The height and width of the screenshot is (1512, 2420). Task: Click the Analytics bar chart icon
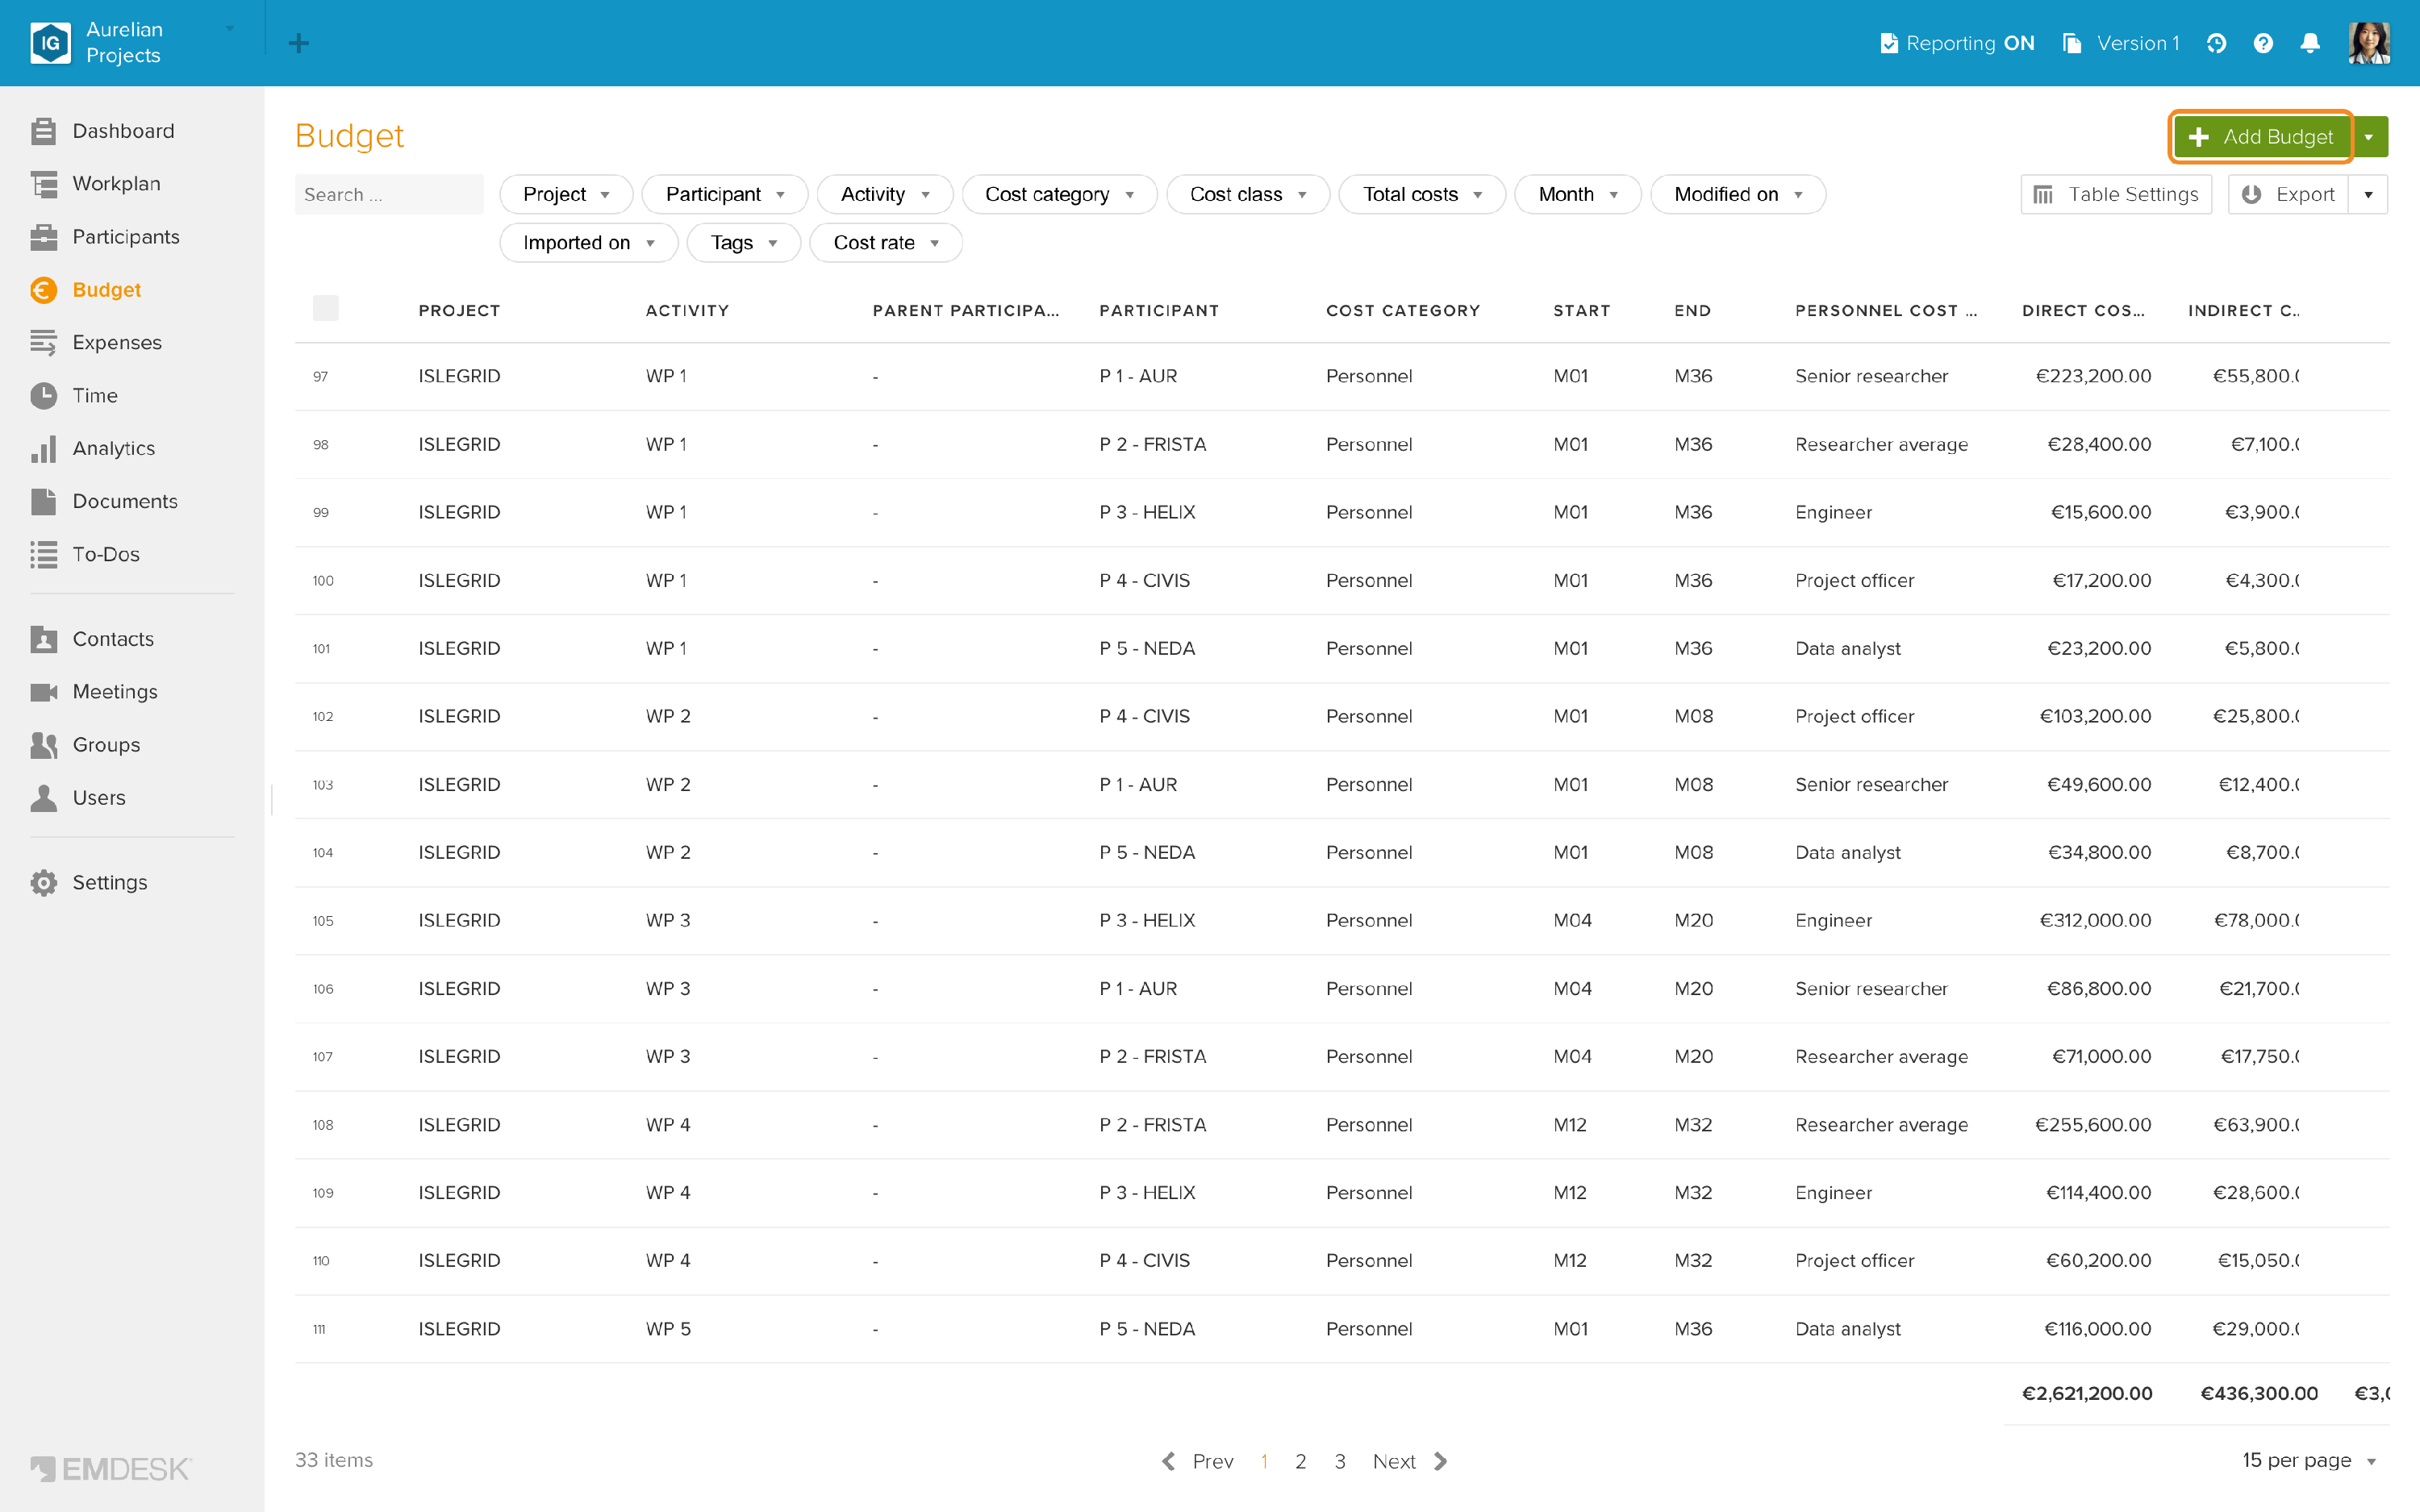point(43,449)
